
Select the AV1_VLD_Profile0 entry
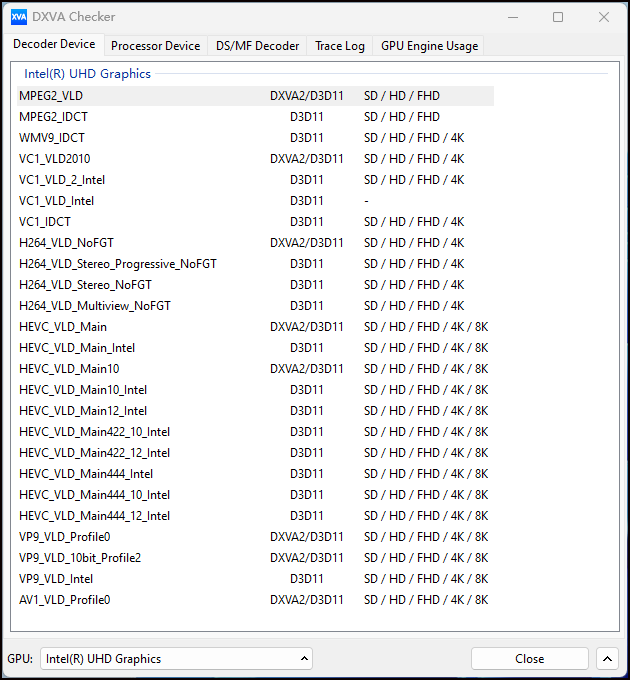click(x=255, y=600)
